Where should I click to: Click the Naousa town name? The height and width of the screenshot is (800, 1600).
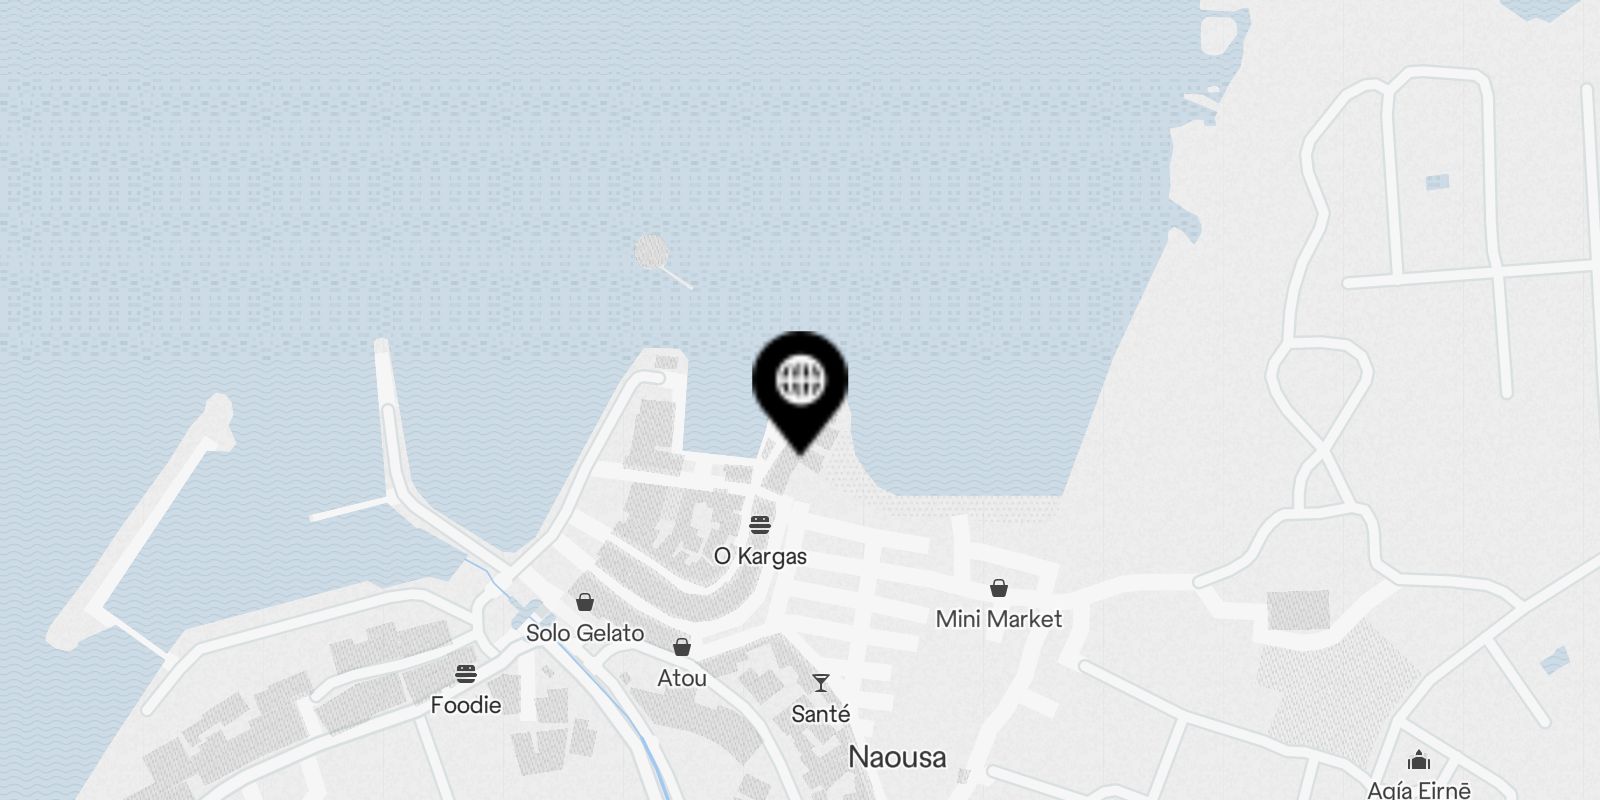pyautogui.click(x=897, y=757)
